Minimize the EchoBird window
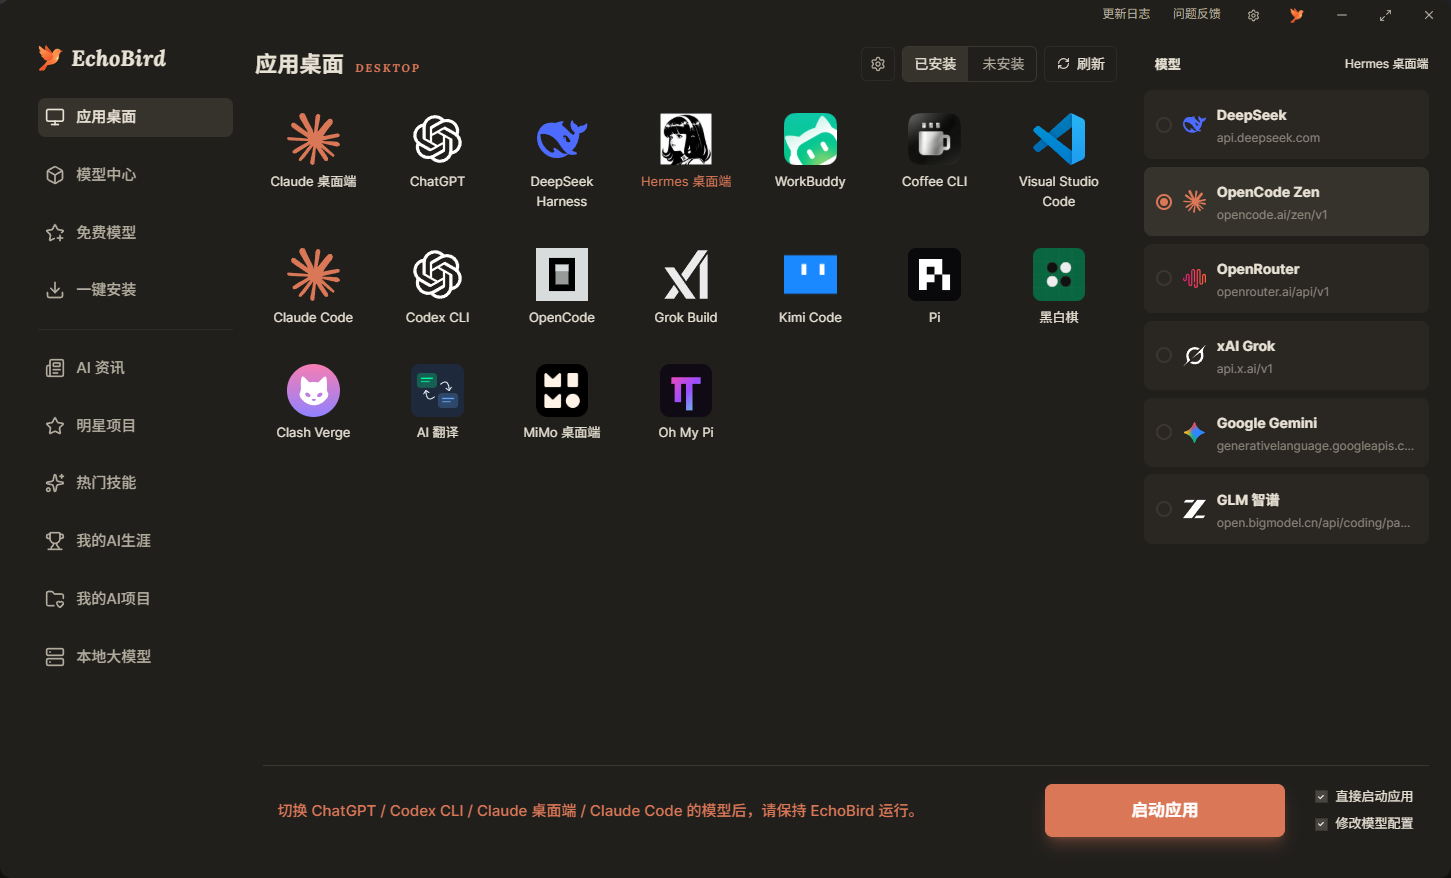 click(1342, 15)
